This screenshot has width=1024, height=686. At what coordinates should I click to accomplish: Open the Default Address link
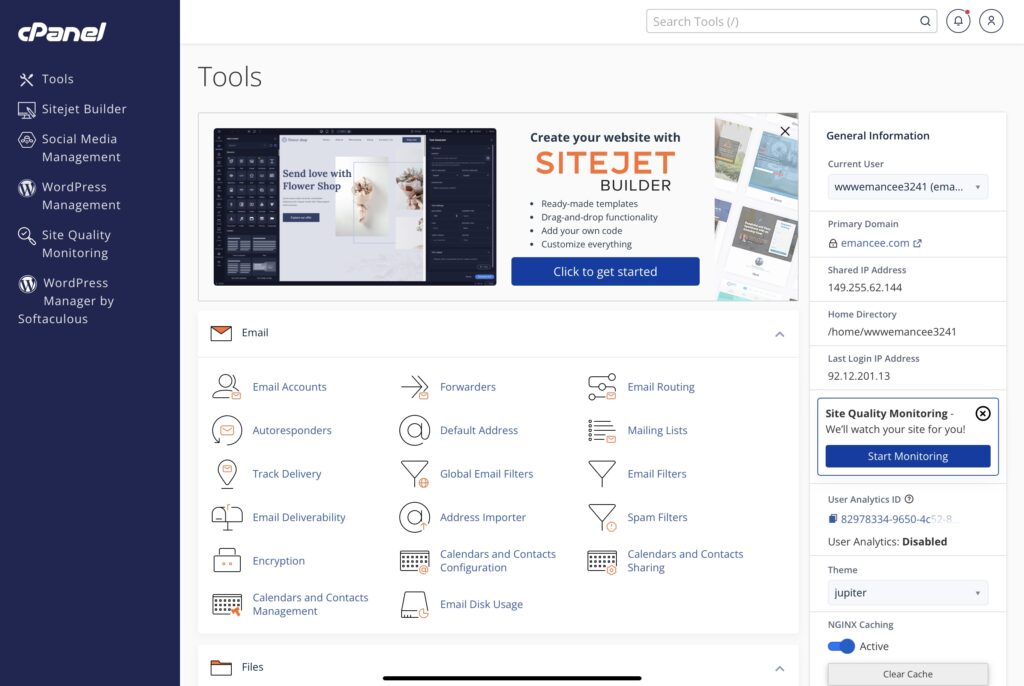(x=479, y=431)
